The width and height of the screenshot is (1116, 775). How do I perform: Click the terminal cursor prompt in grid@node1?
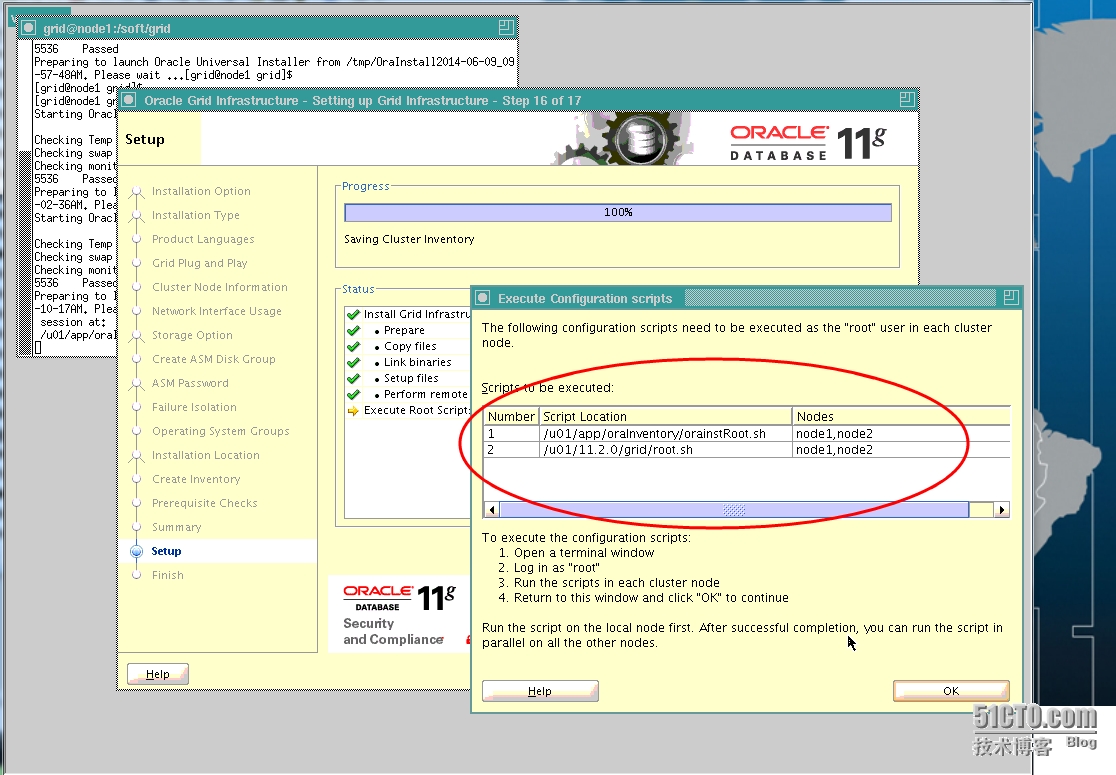[x=38, y=347]
